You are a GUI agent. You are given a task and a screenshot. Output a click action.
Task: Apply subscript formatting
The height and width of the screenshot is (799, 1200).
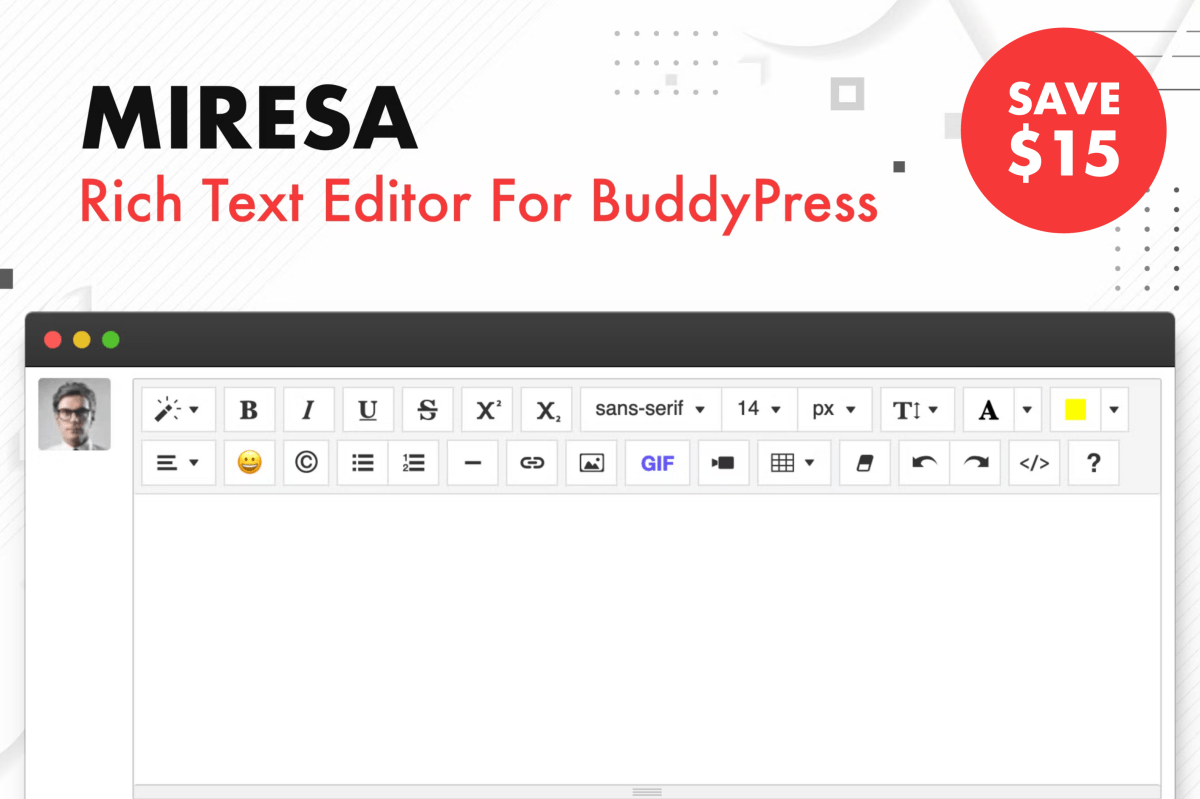point(546,410)
